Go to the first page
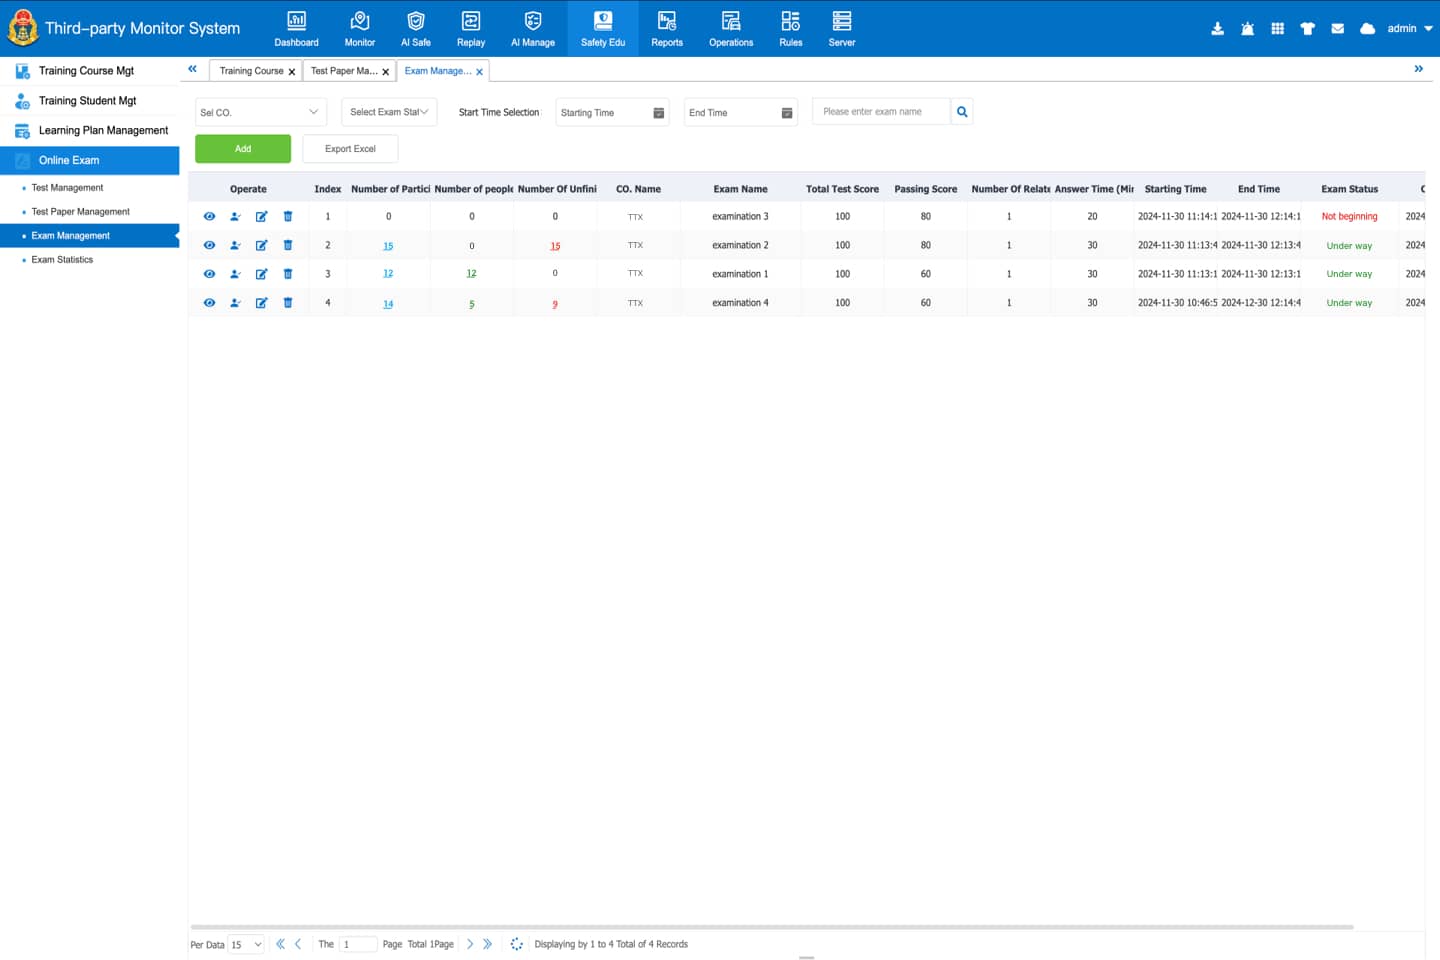 coord(280,944)
